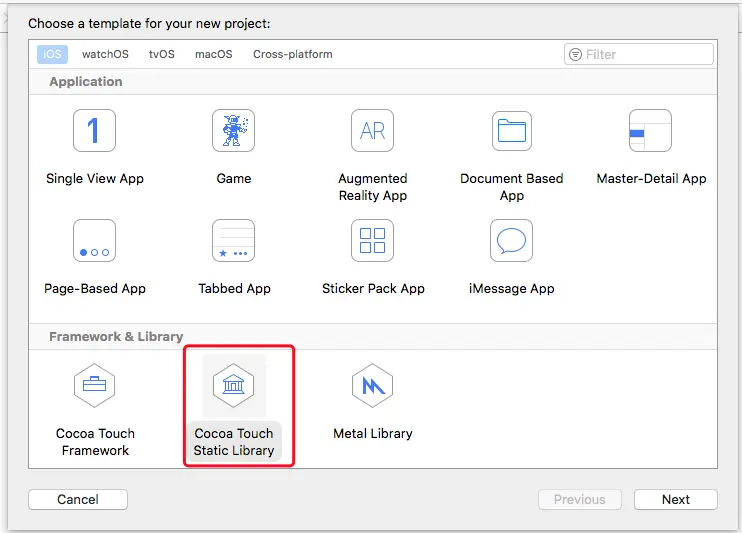
Task: Select the iMessage App speech bubble icon
Action: point(512,240)
